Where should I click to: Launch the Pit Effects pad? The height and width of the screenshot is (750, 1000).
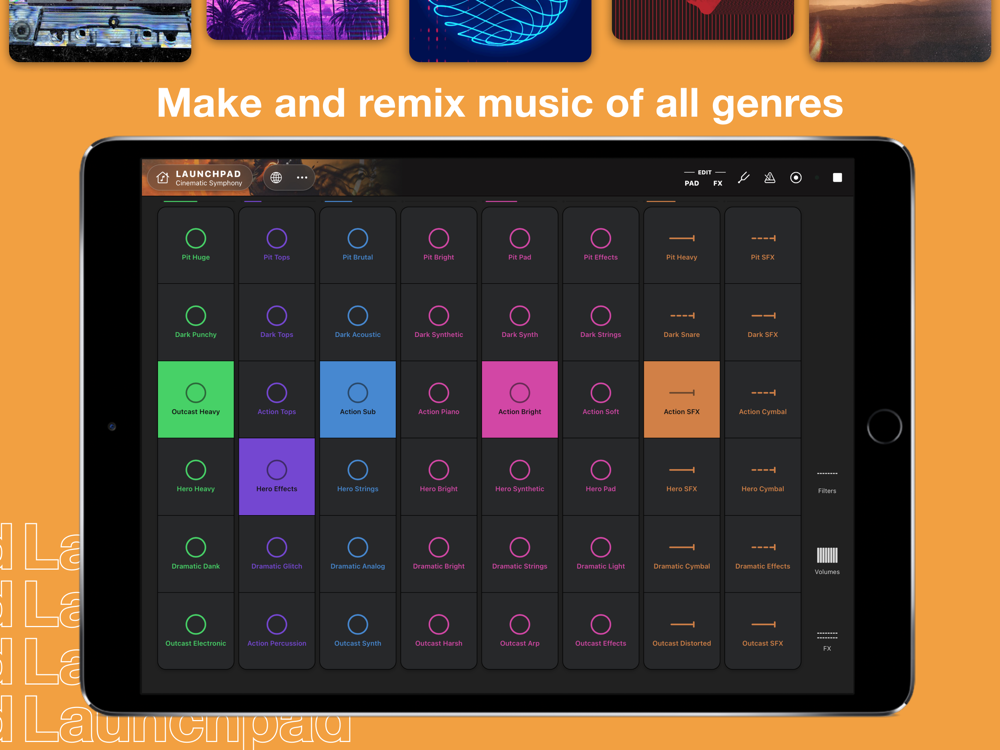click(601, 245)
